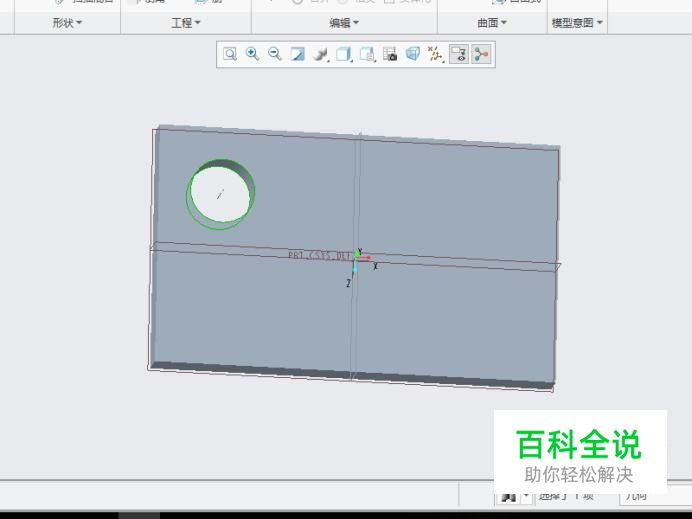692x519 pixels.
Task: Open the display style cube icon
Action: (344, 54)
